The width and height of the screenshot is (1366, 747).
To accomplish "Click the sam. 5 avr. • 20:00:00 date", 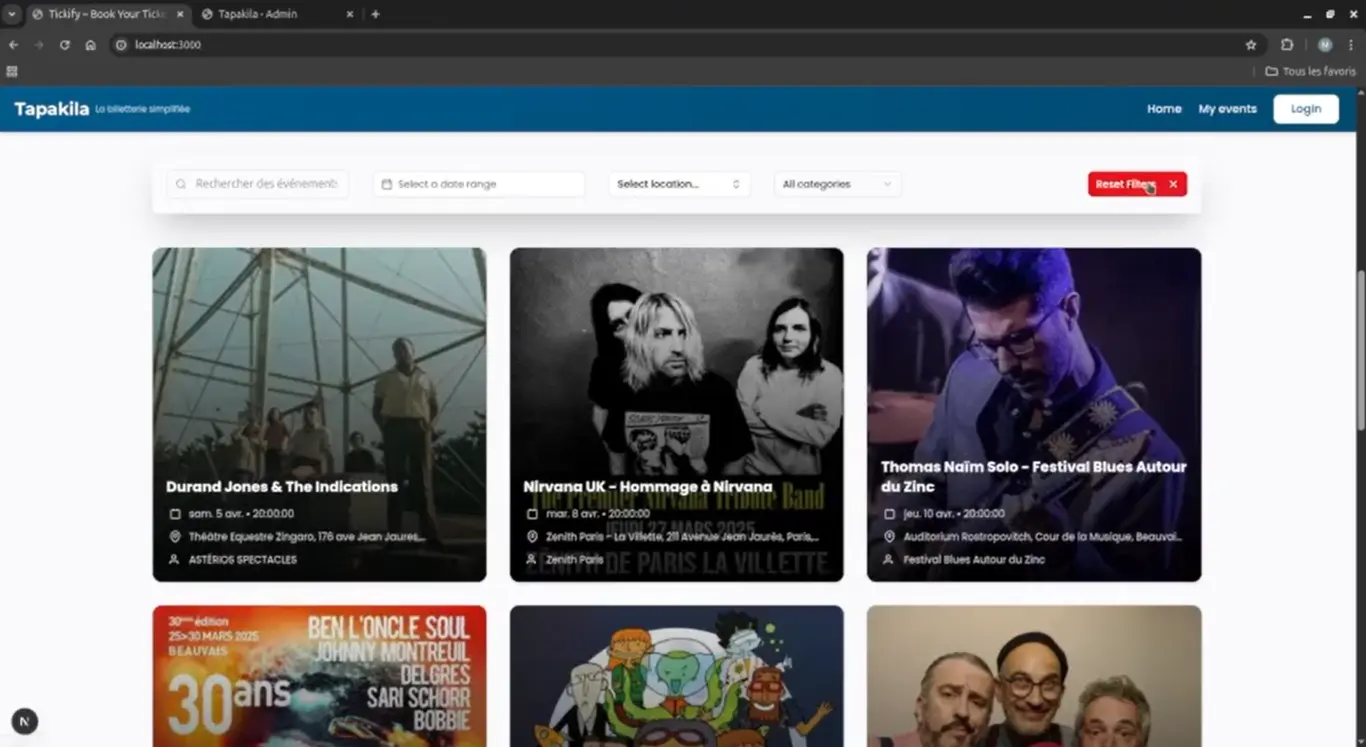I will [241, 514].
